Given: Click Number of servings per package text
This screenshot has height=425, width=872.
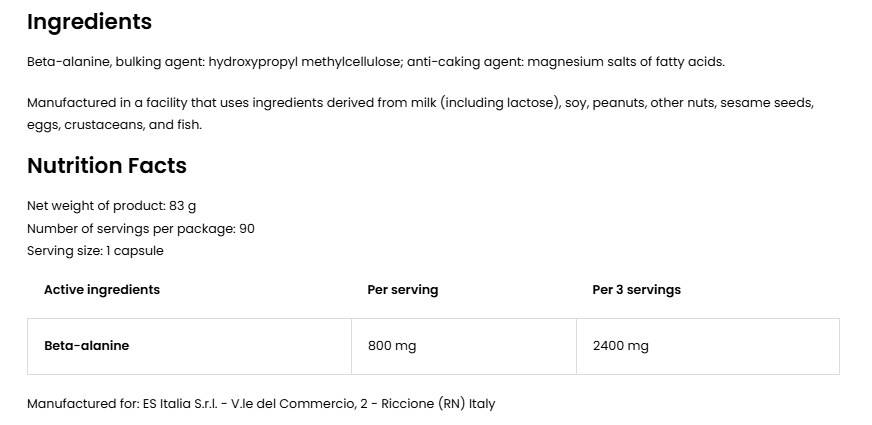Looking at the screenshot, I should pyautogui.click(x=141, y=229).
